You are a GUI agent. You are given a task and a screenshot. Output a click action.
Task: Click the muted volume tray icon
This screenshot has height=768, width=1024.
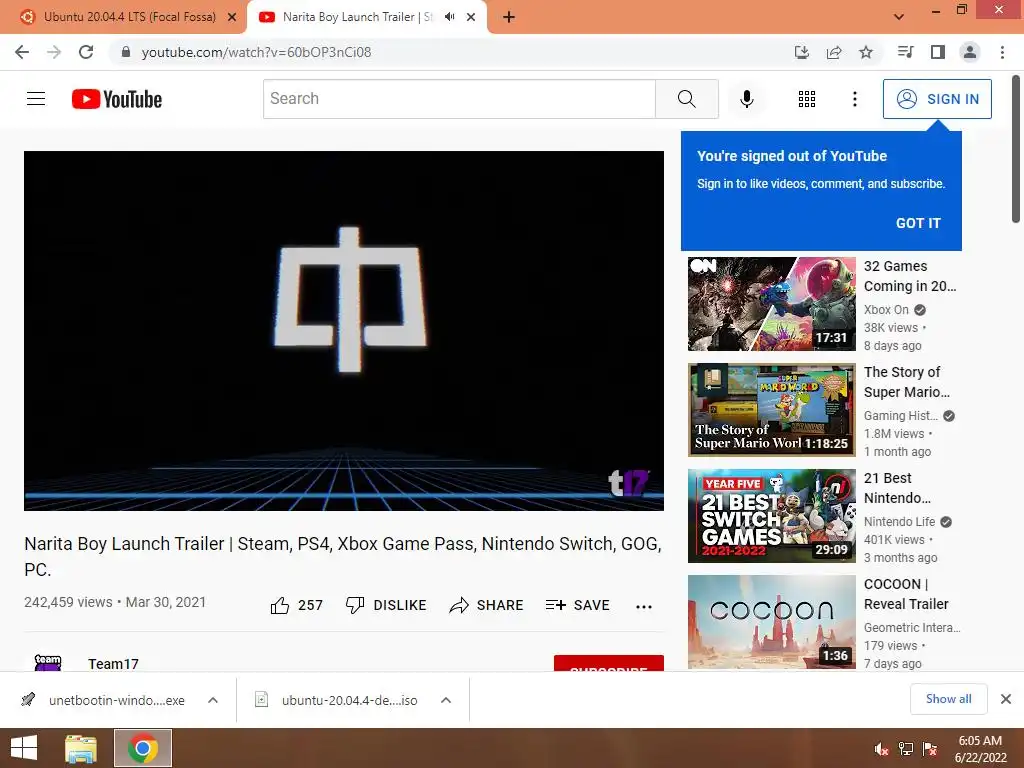[881, 749]
